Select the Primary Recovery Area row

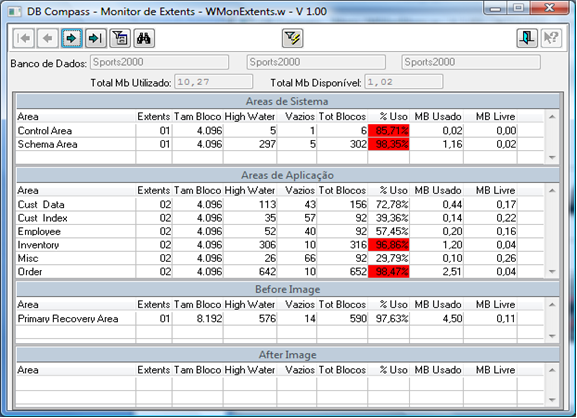tap(280, 319)
